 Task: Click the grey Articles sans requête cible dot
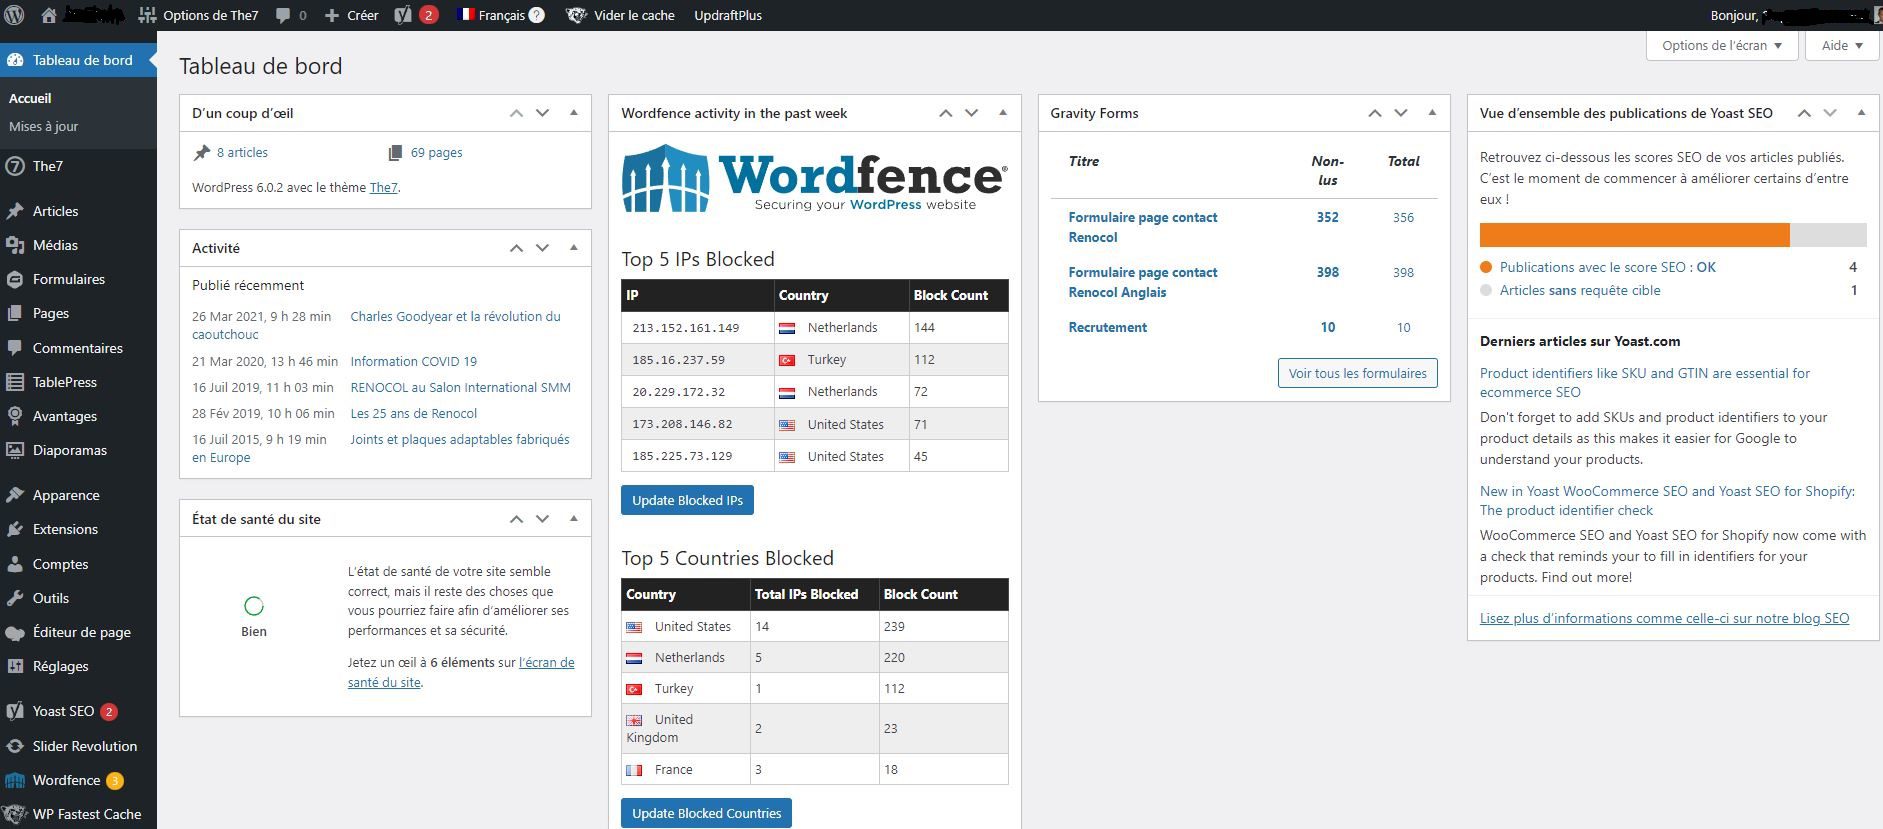tap(1486, 290)
